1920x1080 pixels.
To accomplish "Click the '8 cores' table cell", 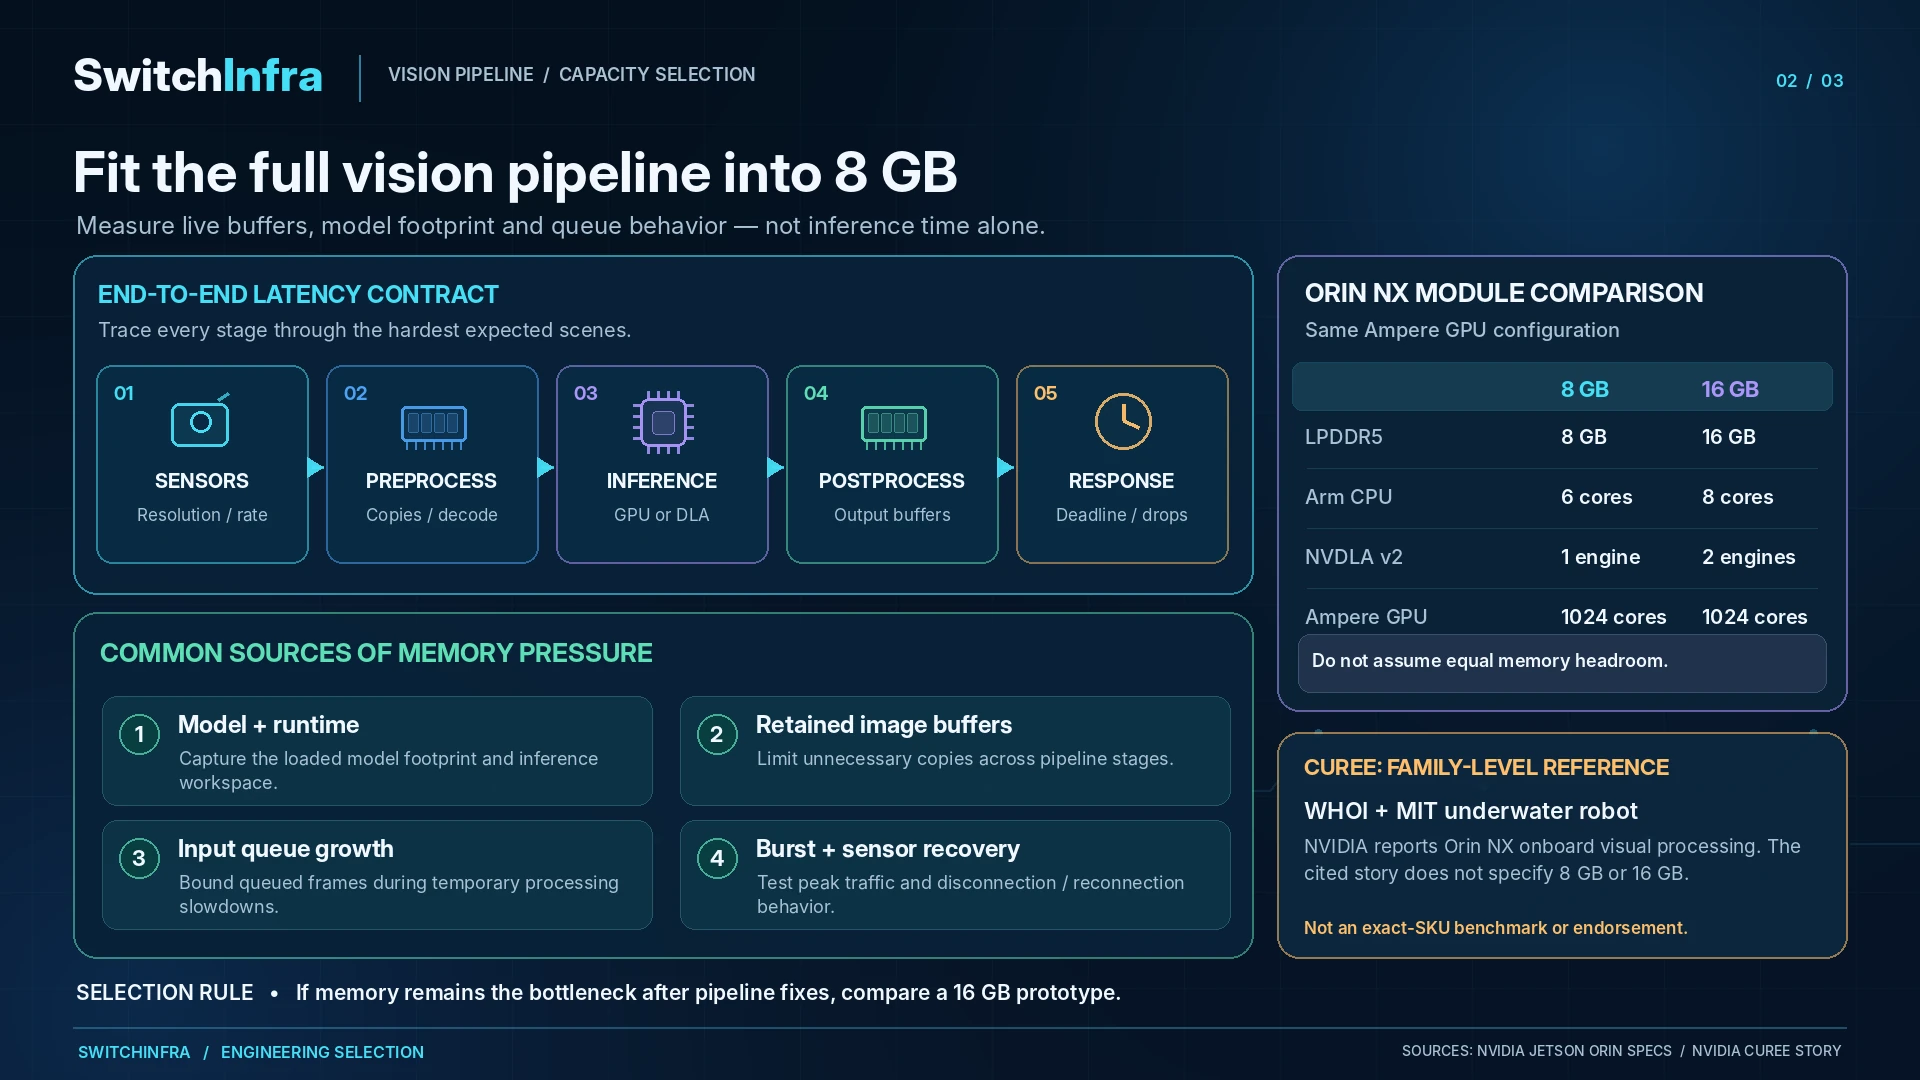I will [1737, 497].
